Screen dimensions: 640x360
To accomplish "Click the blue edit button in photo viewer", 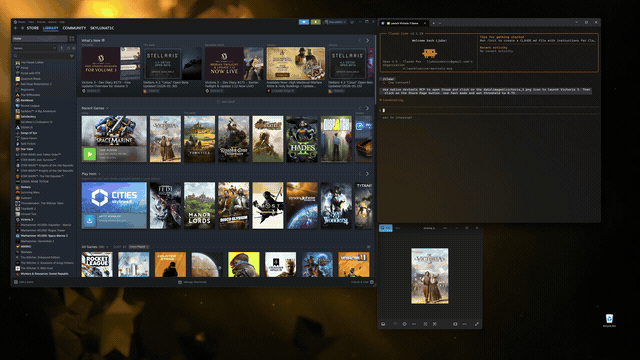I will point(386,228).
